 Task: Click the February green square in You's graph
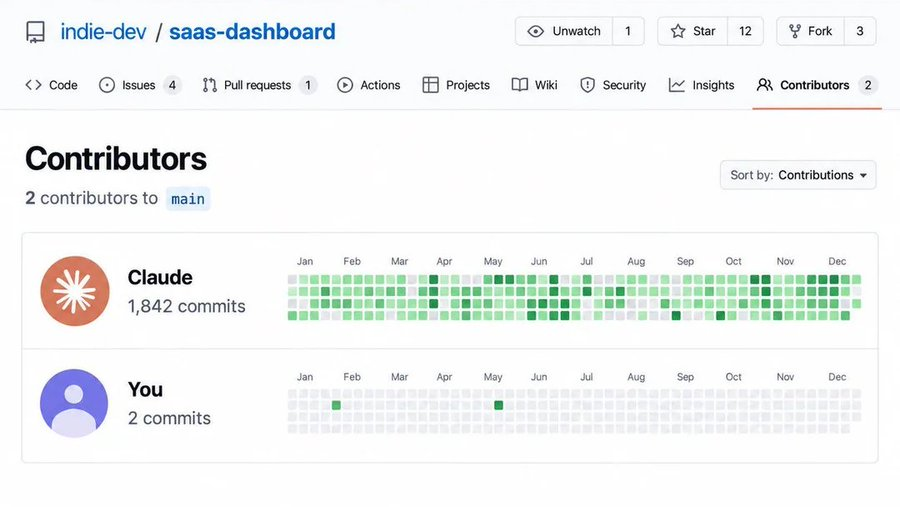[336, 405]
